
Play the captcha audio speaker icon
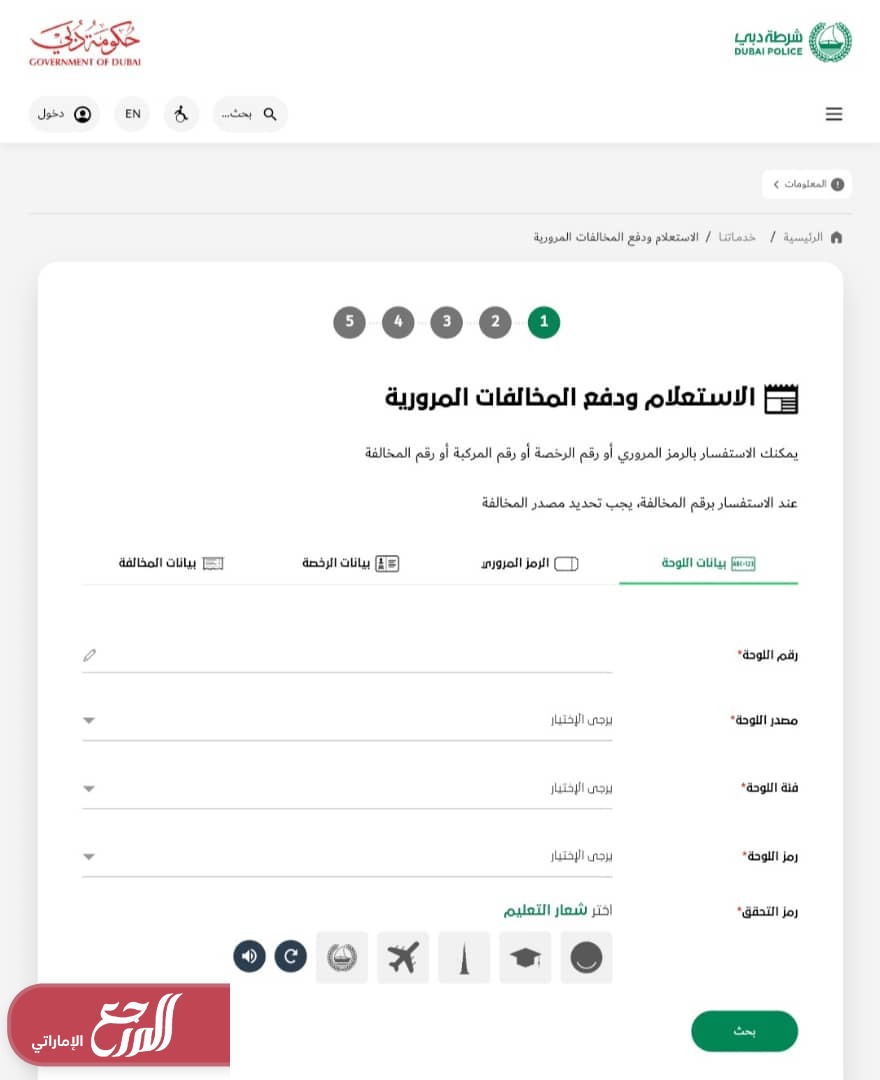click(x=249, y=956)
